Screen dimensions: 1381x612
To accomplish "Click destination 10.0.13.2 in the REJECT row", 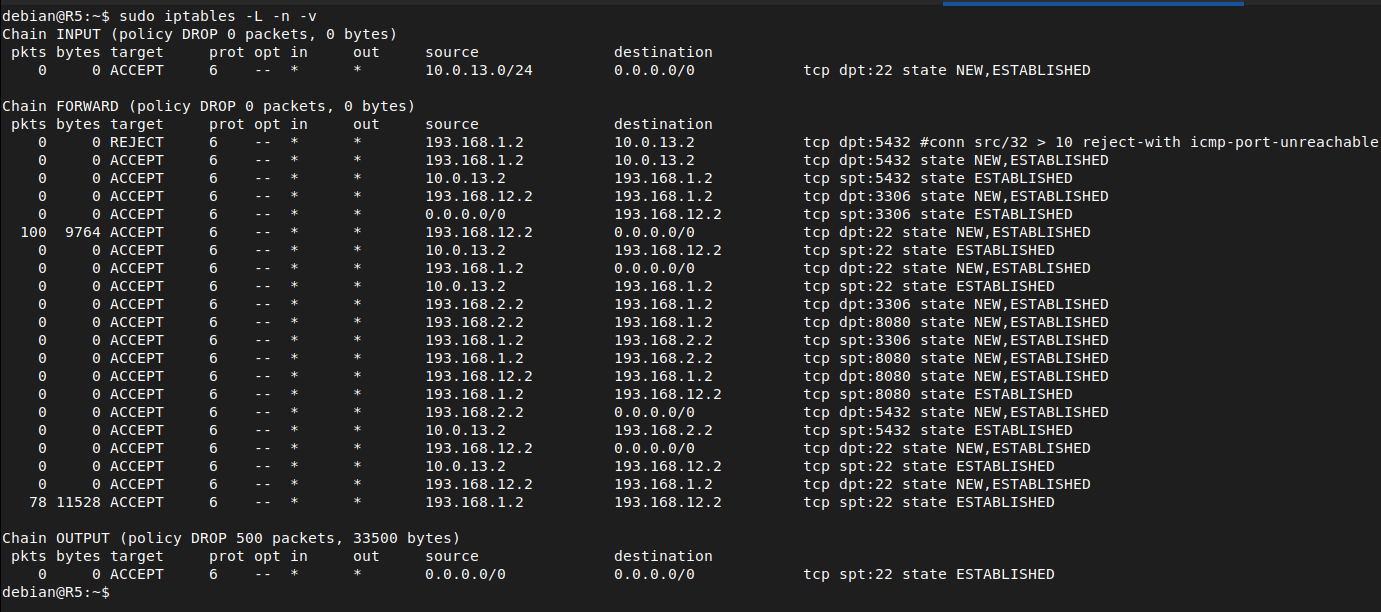I will point(654,142).
